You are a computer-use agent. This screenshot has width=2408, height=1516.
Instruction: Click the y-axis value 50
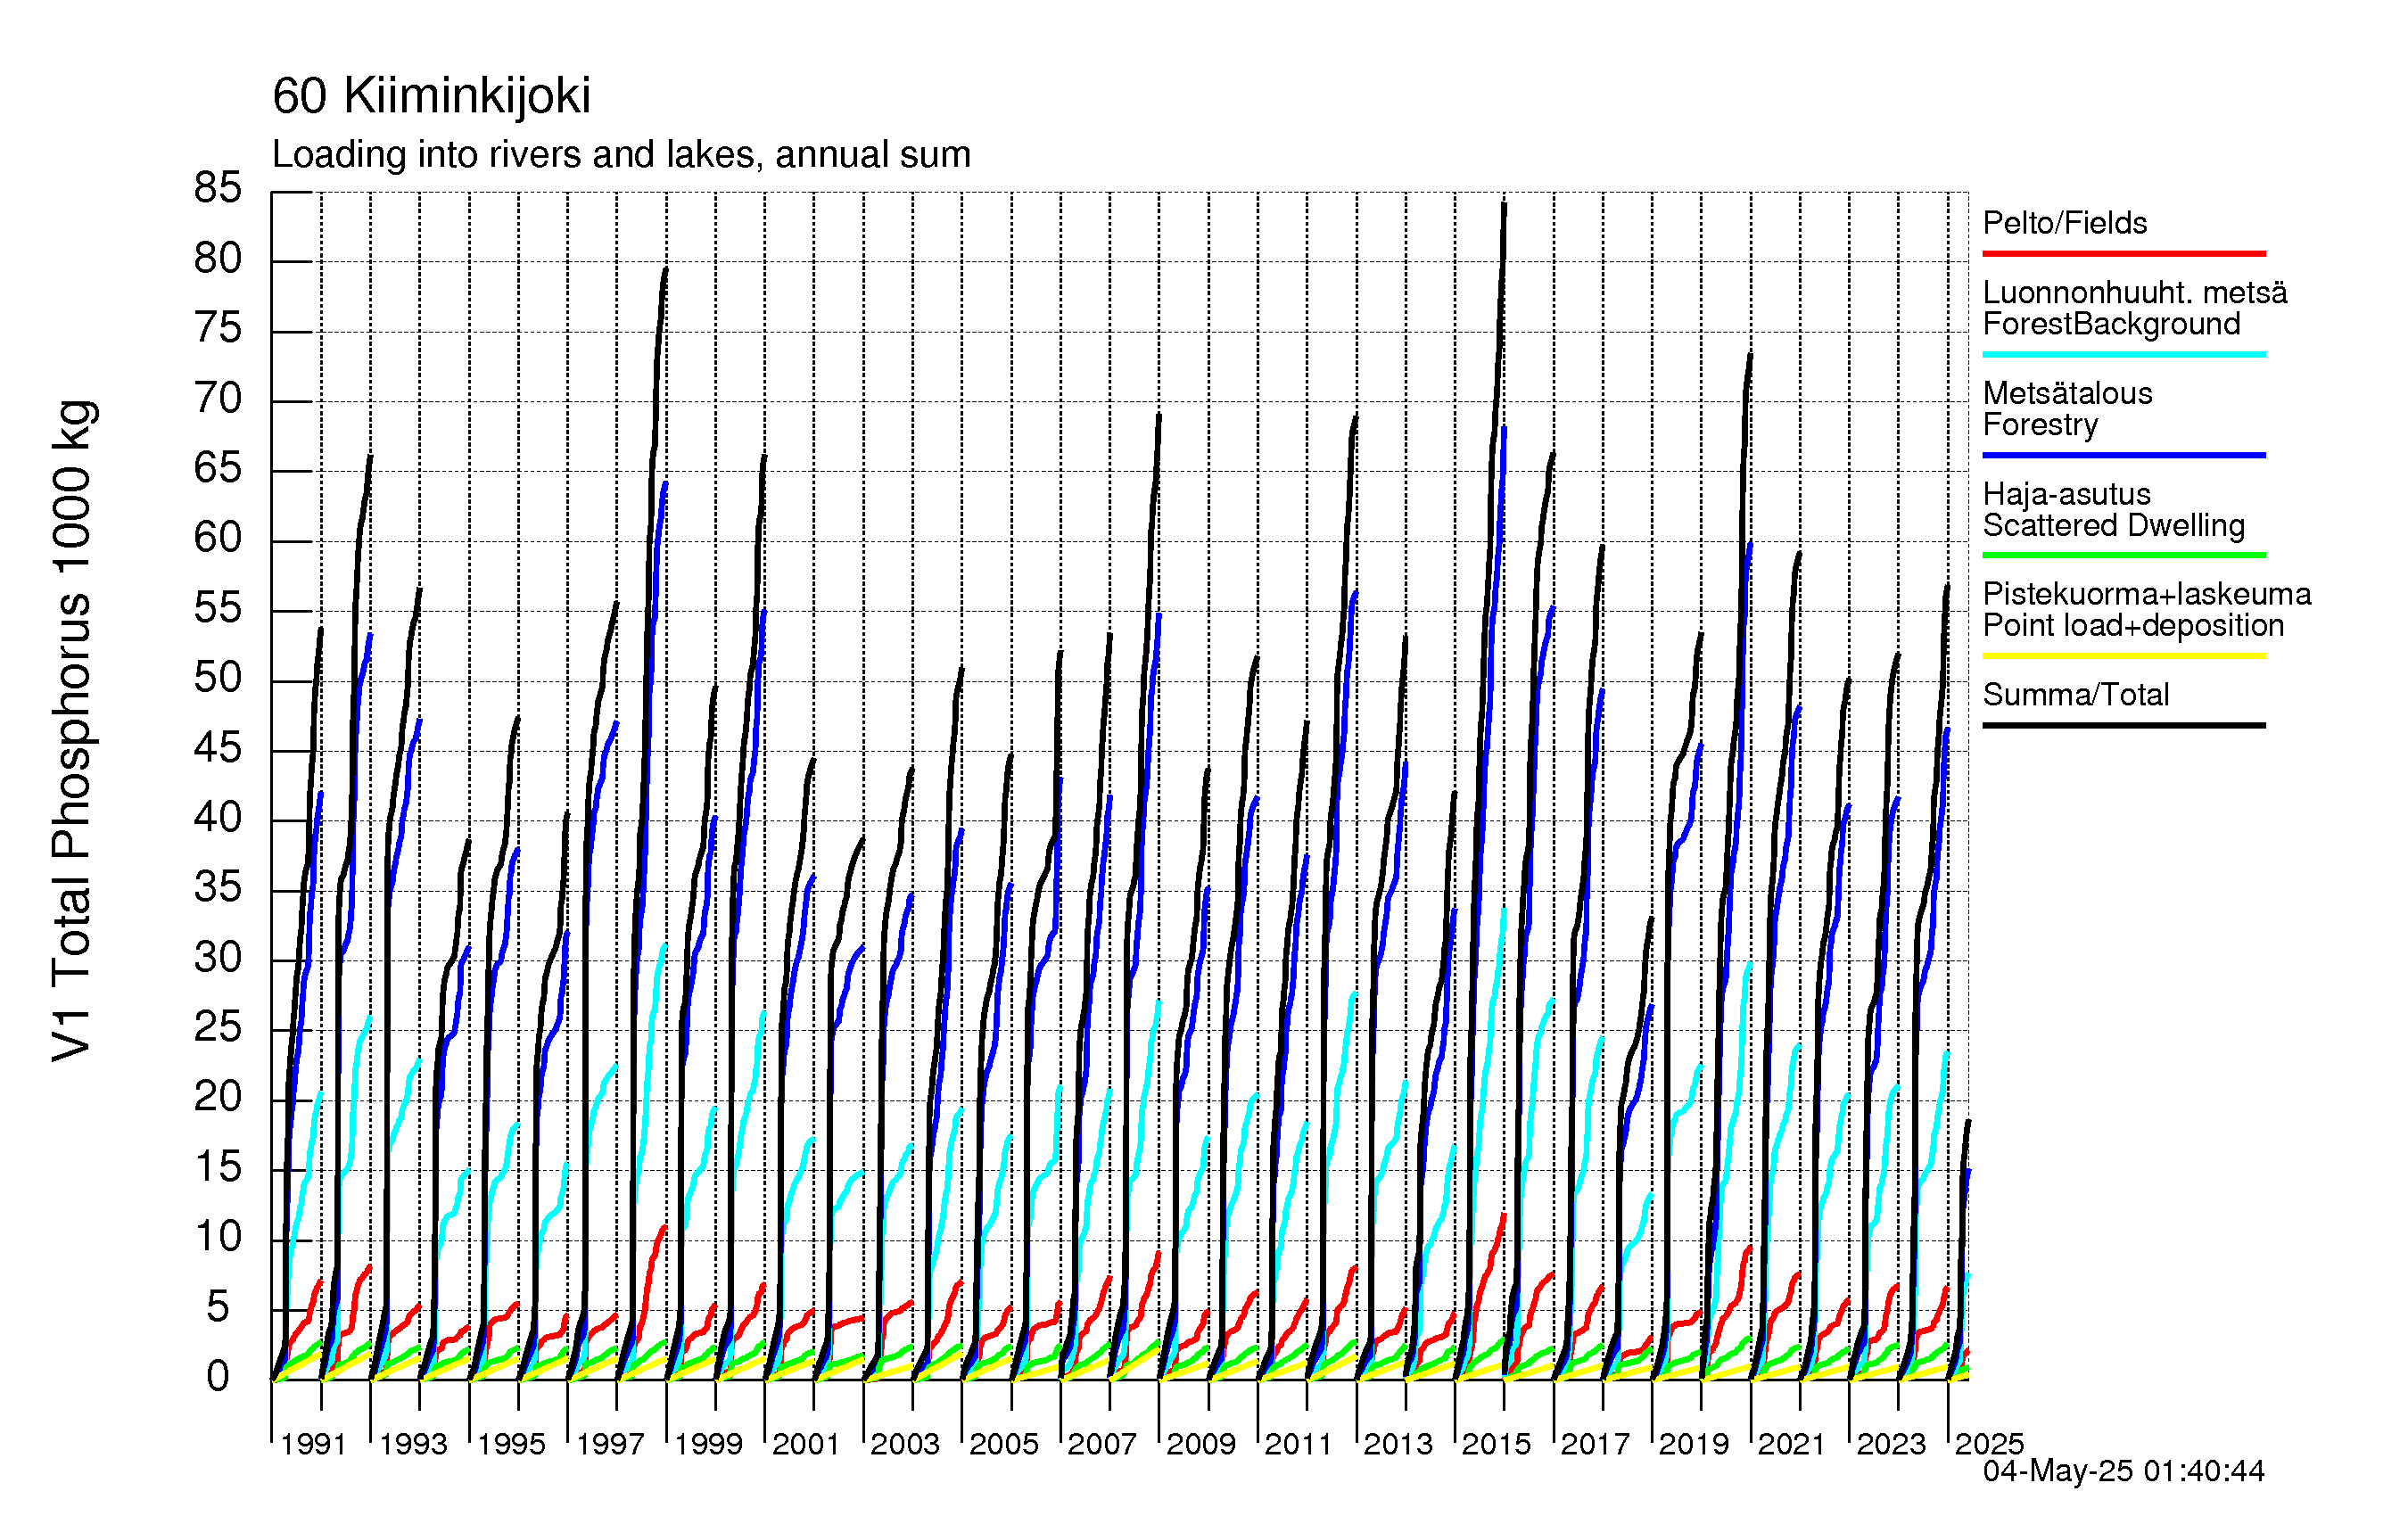pyautogui.click(x=218, y=678)
